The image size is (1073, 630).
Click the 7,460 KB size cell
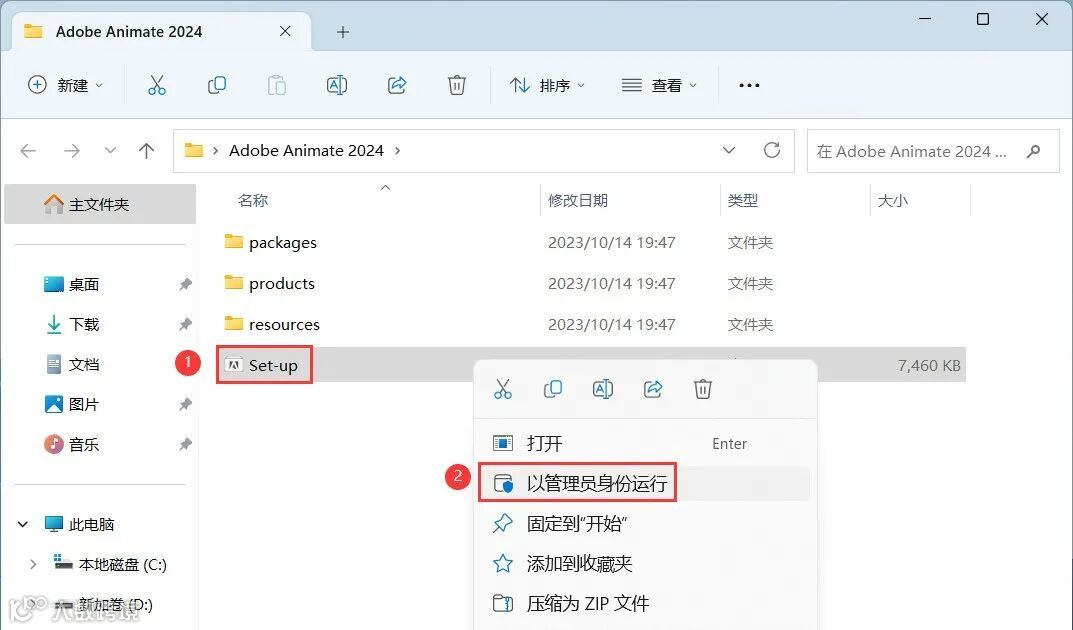929,366
